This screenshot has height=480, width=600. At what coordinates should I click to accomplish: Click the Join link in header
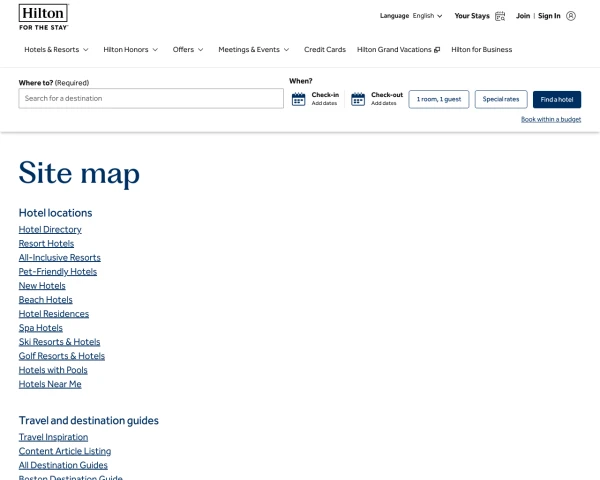(x=523, y=16)
